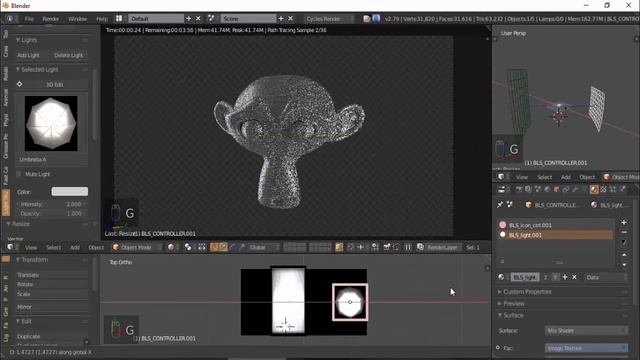
Task: Click the Mirror button
Action: [x=51, y=307]
